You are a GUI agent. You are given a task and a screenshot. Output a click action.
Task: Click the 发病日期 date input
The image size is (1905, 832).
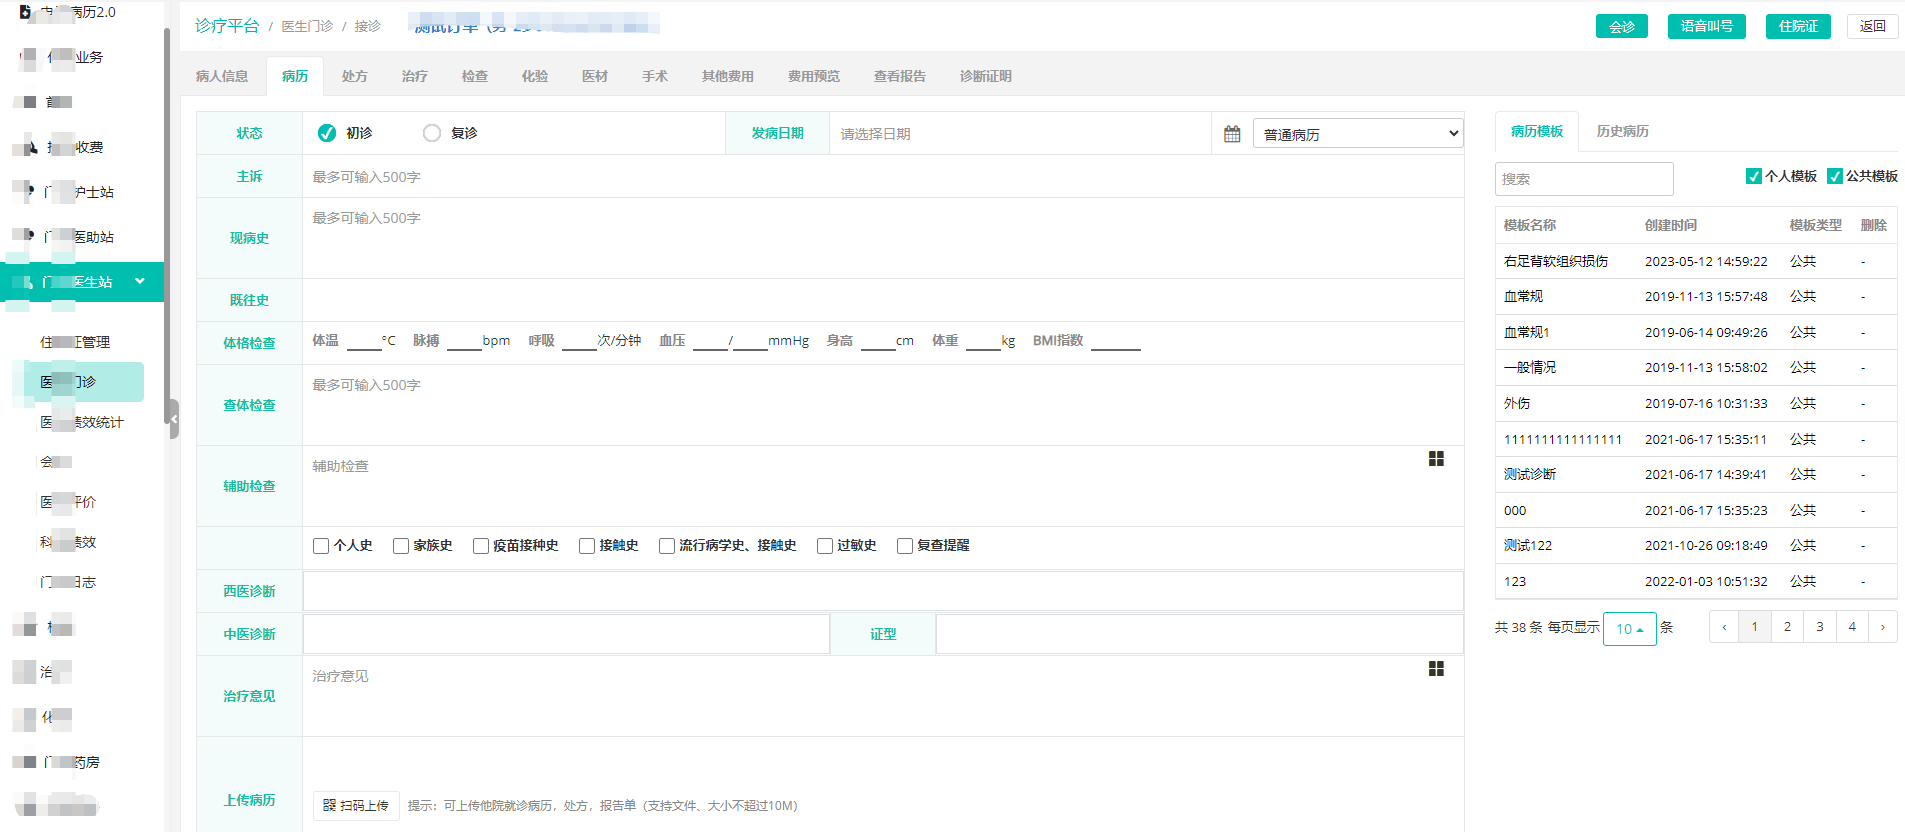pyautogui.click(x=1020, y=134)
